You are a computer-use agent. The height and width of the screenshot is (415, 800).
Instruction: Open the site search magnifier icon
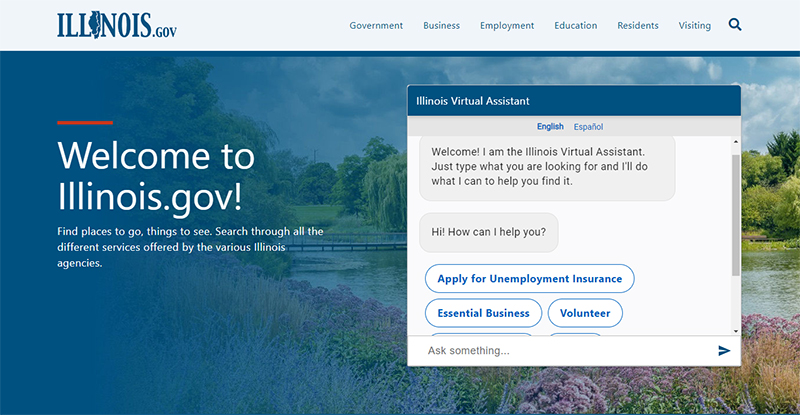[735, 25]
